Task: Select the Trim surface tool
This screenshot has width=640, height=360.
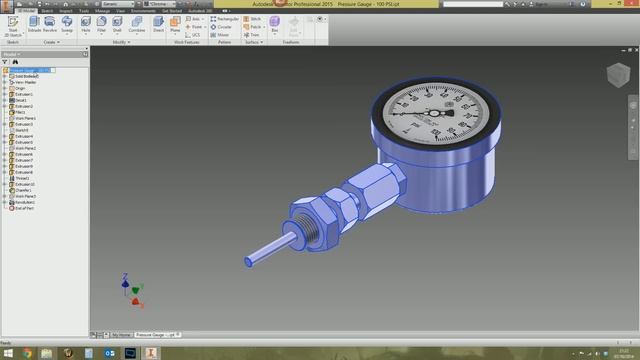Action: pyautogui.click(x=251, y=35)
